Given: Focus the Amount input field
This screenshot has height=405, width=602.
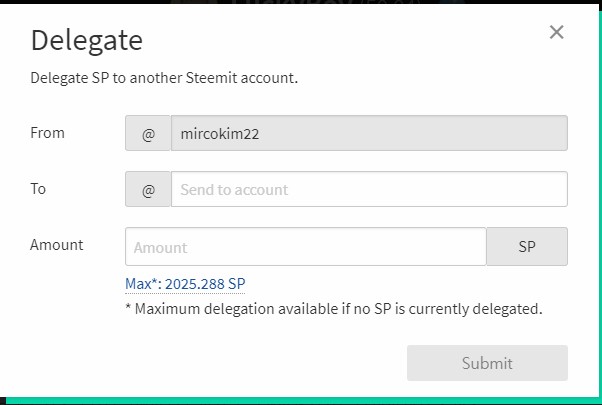Looking at the screenshot, I should pyautogui.click(x=305, y=247).
